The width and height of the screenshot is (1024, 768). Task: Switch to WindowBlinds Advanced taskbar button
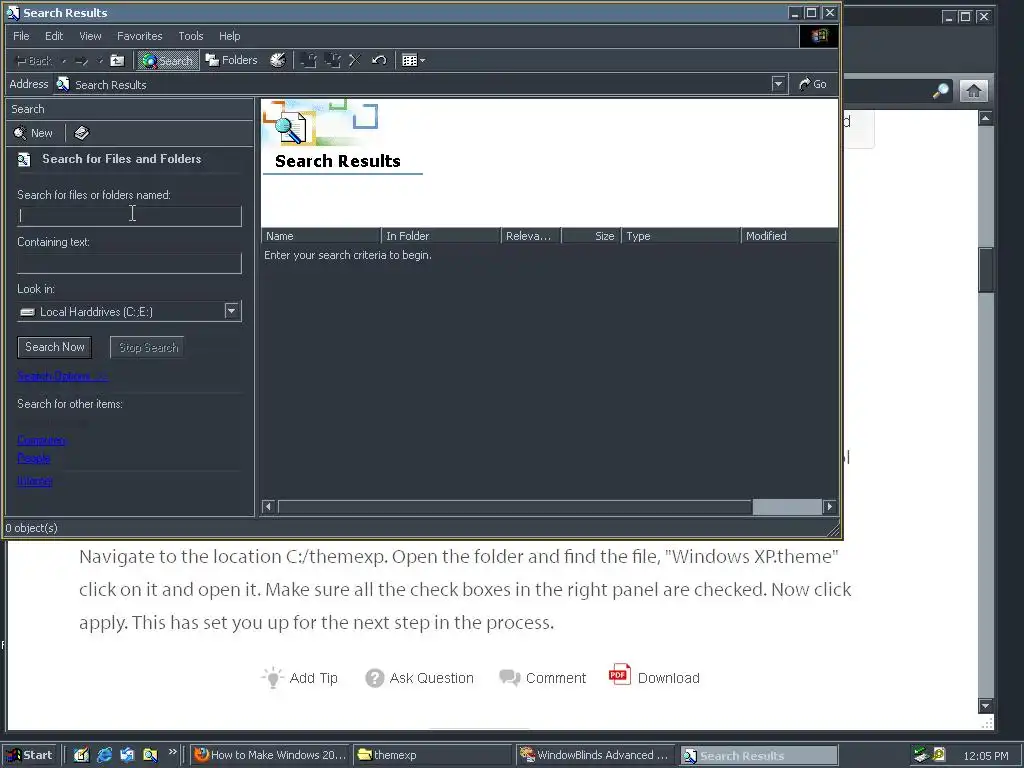pos(595,755)
